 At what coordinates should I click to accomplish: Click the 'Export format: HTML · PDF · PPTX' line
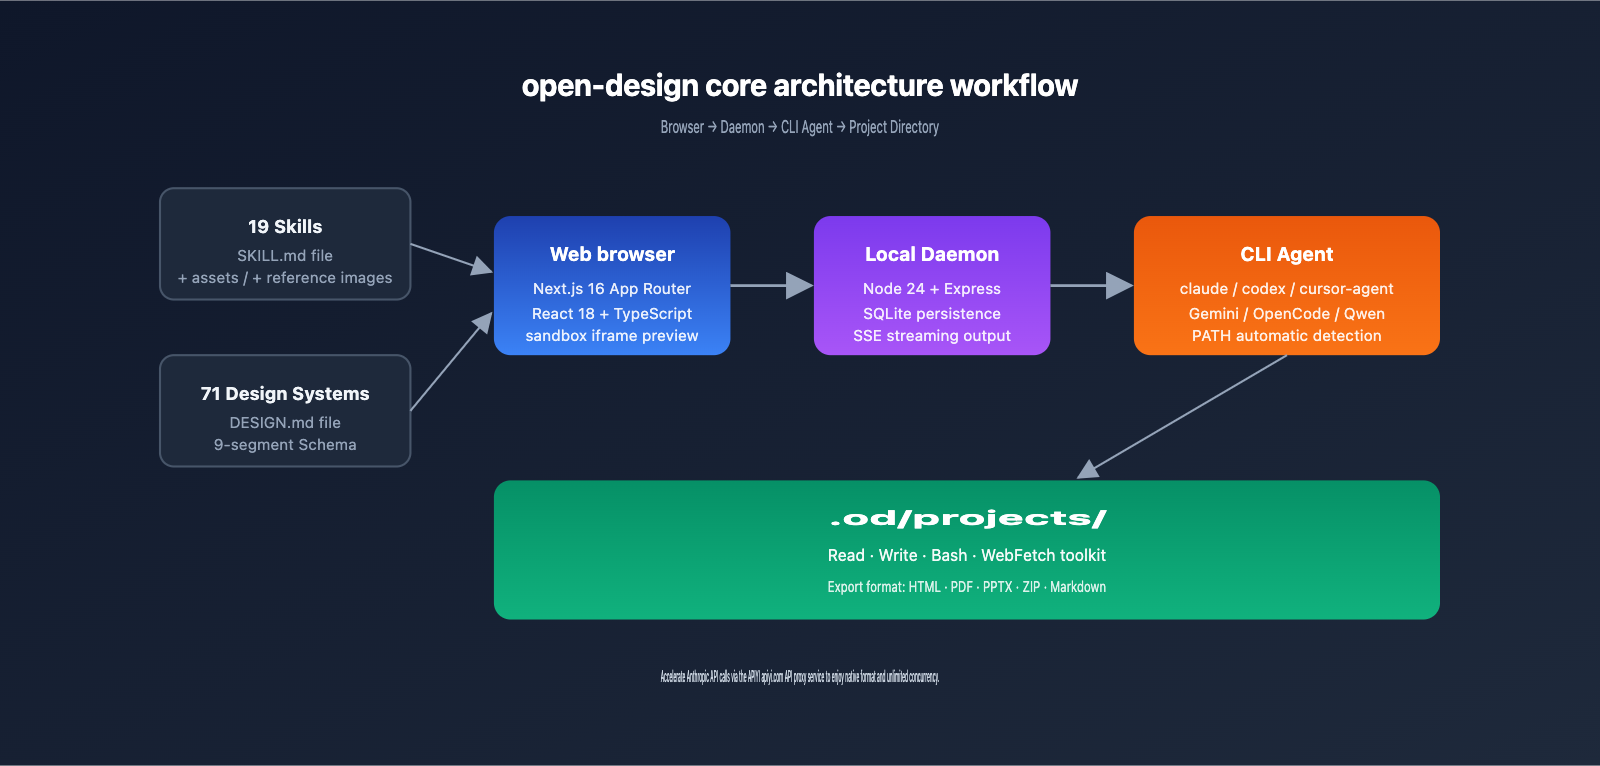pos(967,587)
